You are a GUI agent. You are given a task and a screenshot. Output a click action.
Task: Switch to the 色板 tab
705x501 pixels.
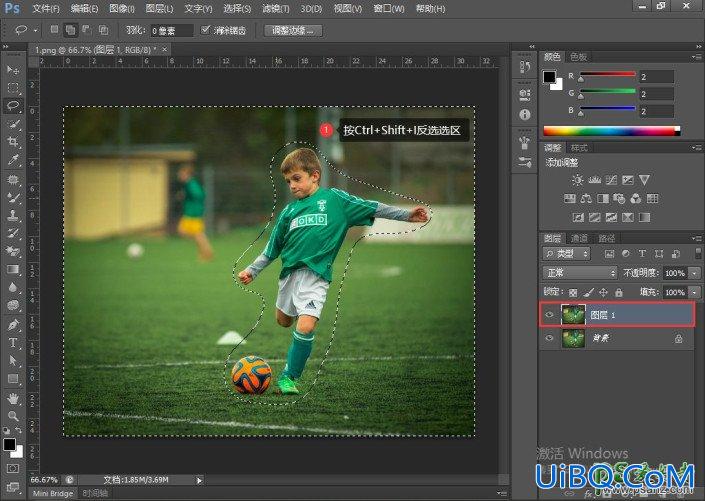tap(578, 57)
